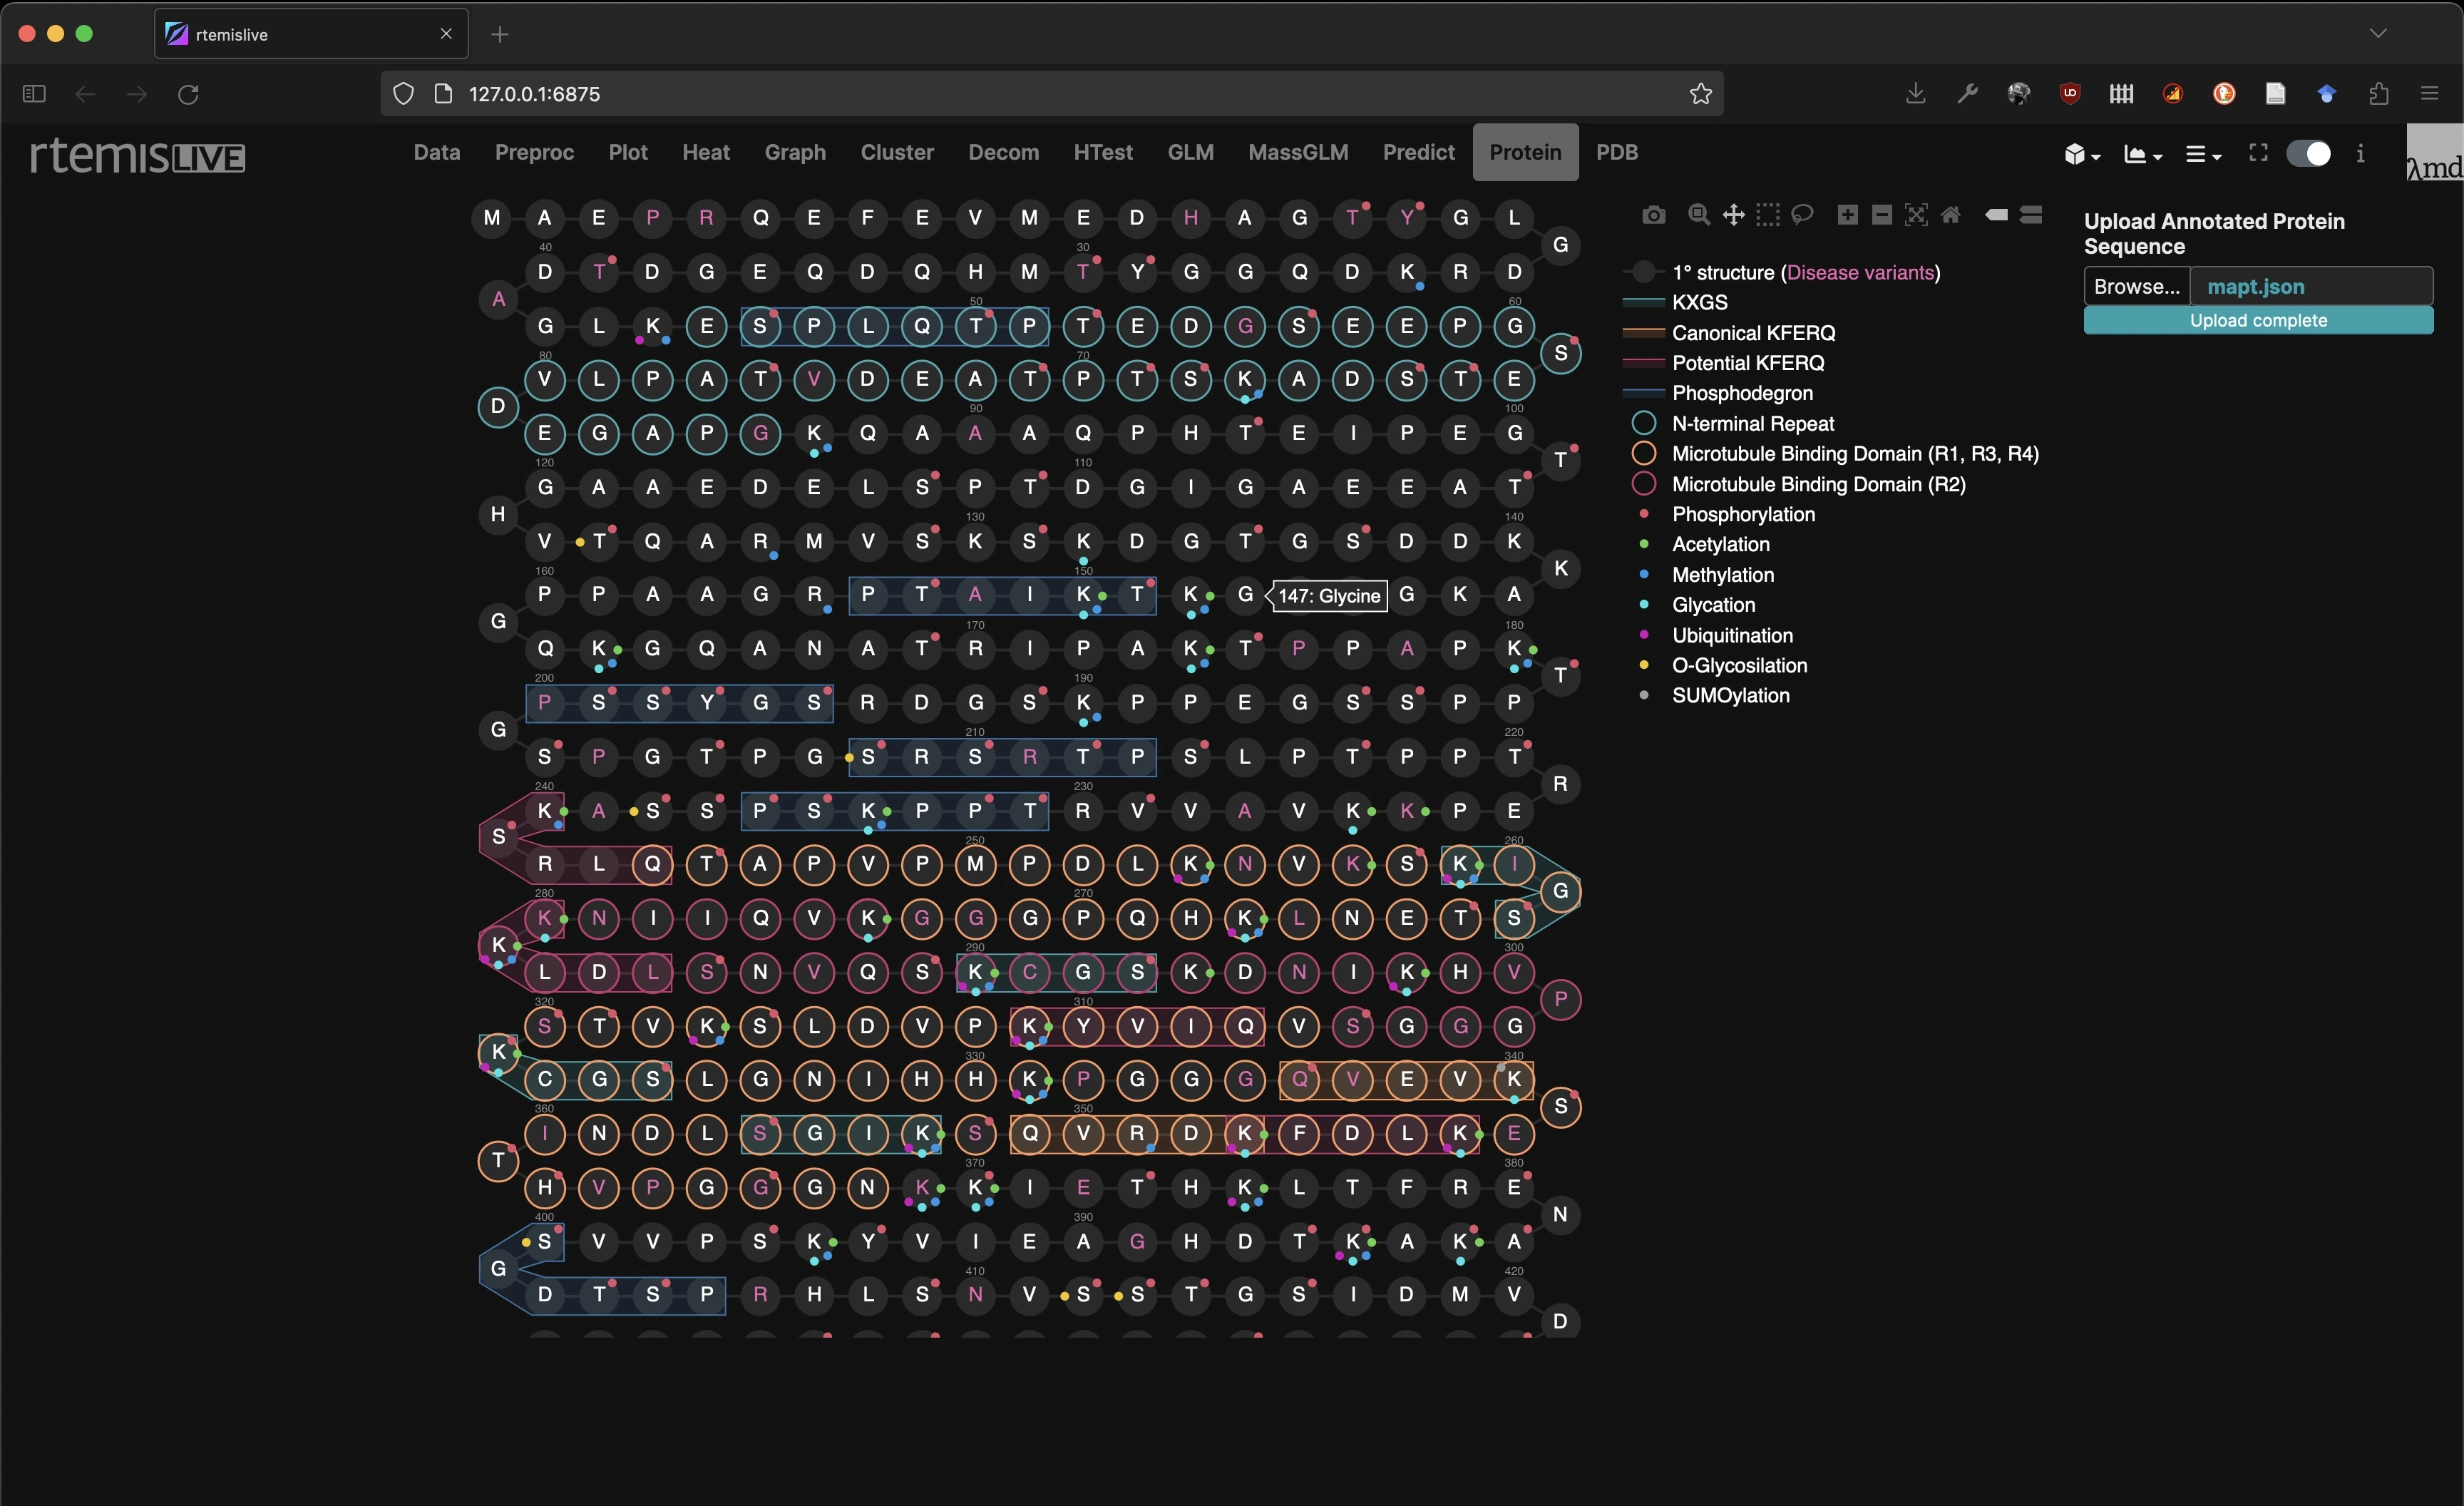Open the DuckDuckGo extension icon

[2224, 93]
